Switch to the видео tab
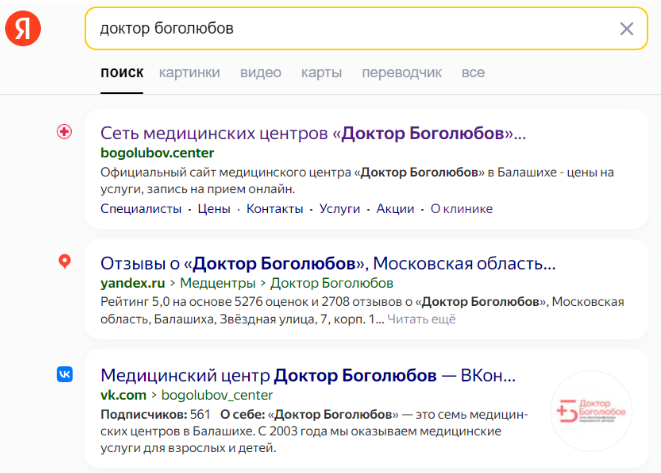 (x=260, y=73)
